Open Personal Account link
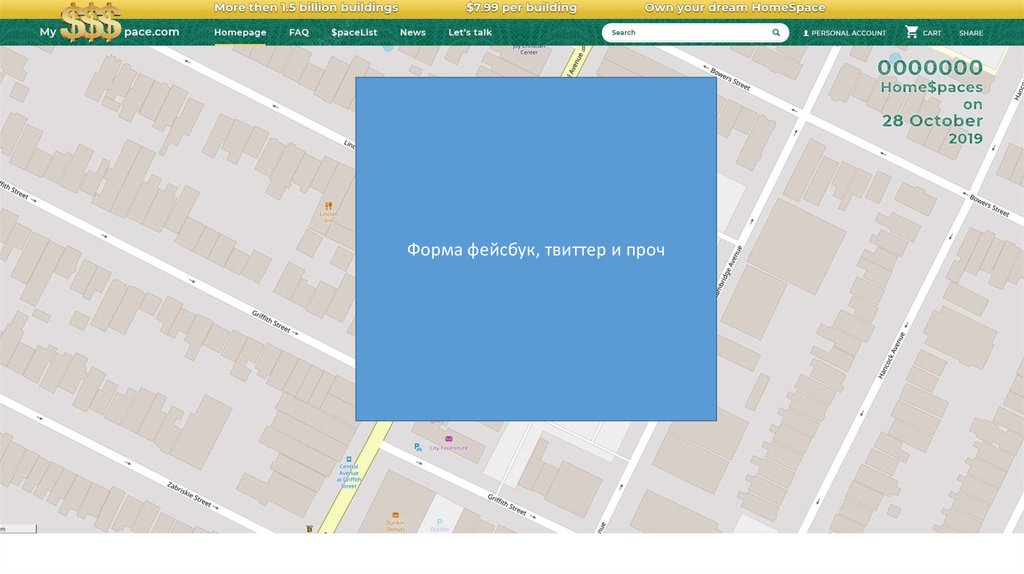 (x=848, y=33)
